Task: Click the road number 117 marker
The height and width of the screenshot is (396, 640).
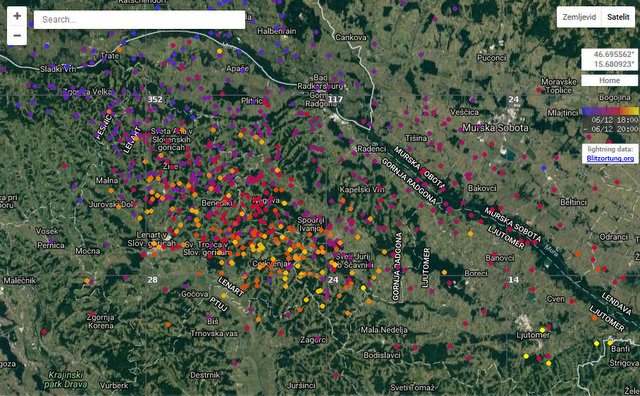Action: tap(335, 99)
